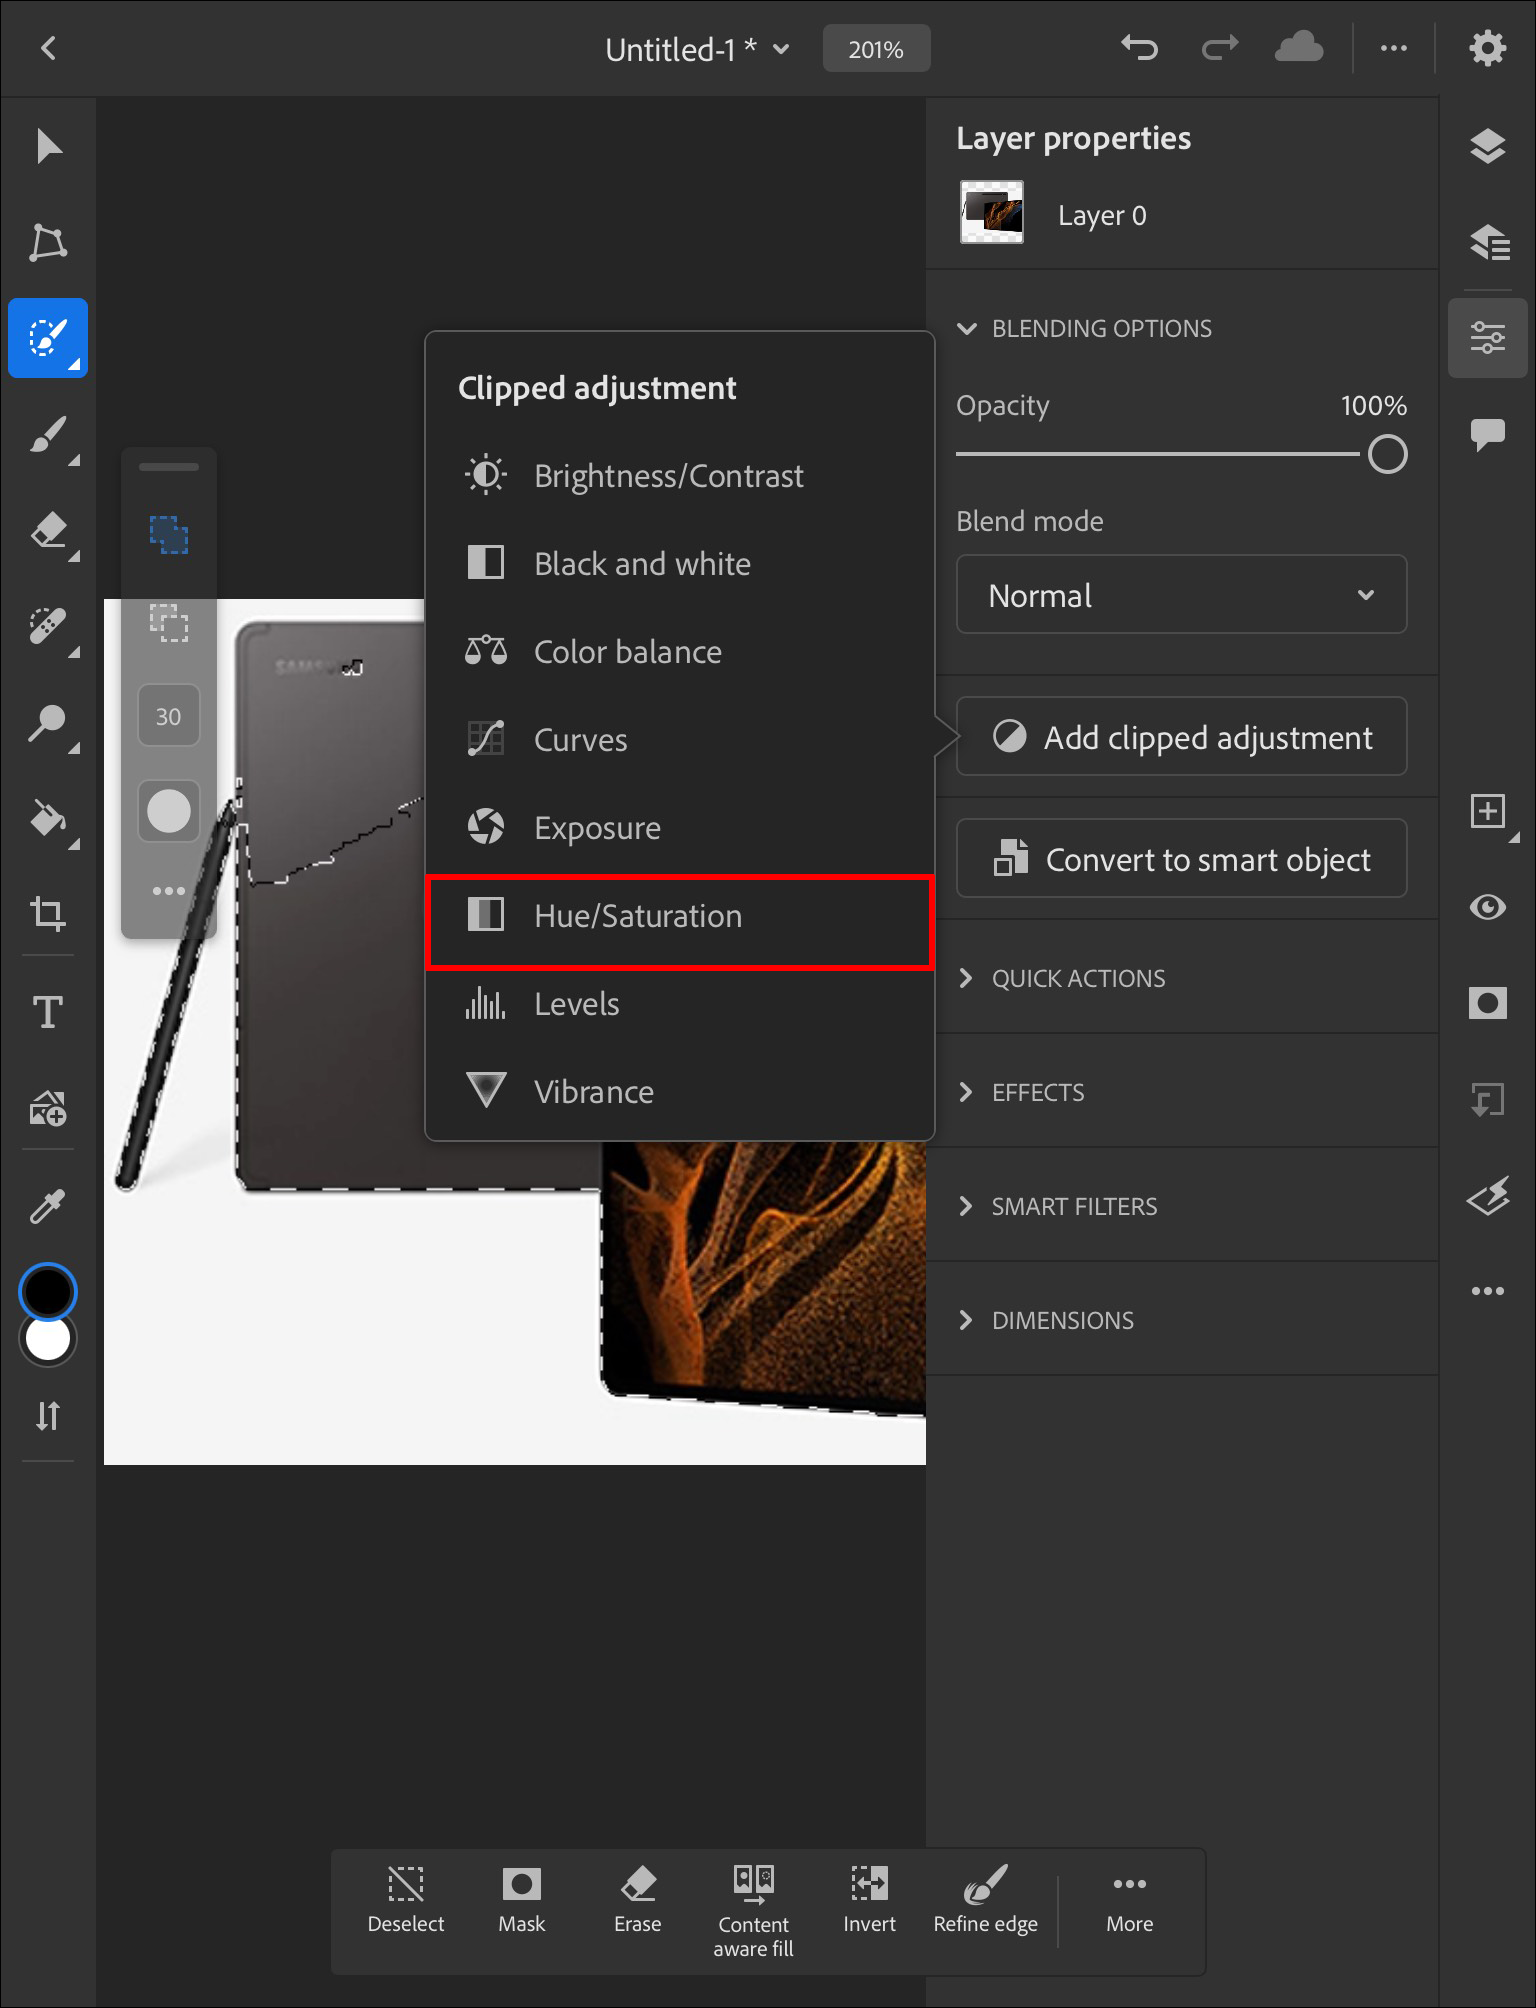Open app settings gear
1536x2008 pixels.
1488,48
